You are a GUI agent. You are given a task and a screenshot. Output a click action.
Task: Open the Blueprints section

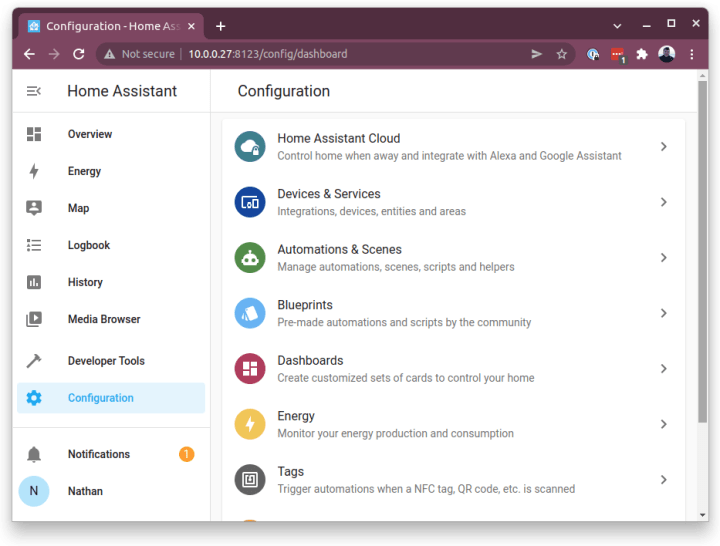coord(453,313)
